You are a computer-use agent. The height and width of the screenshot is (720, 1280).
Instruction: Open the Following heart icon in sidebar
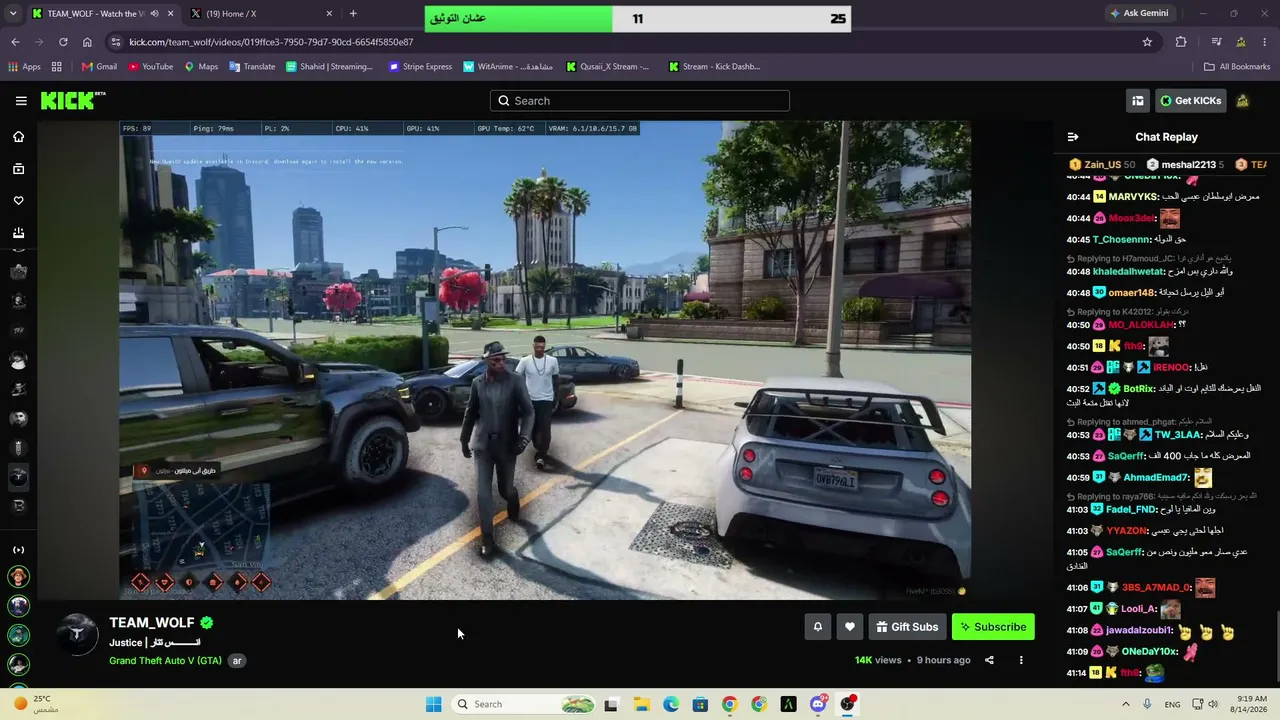tap(18, 201)
